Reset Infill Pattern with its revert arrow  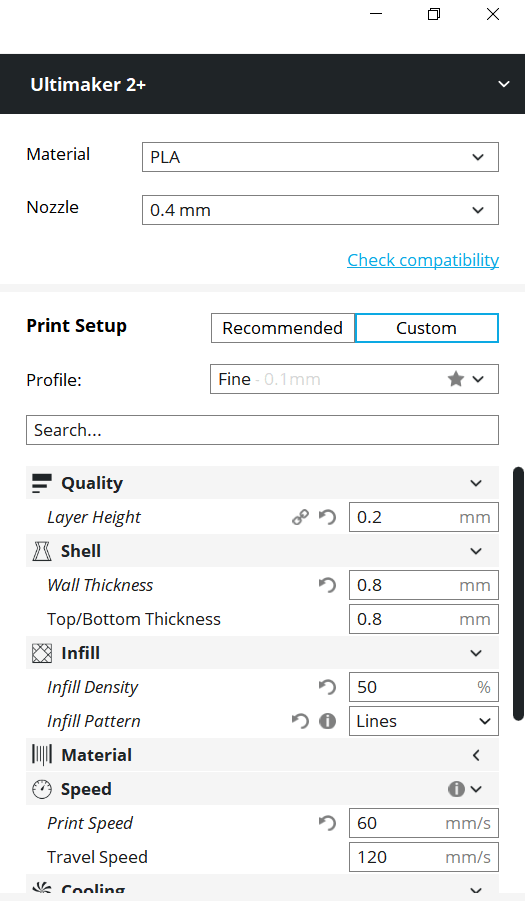pos(300,721)
